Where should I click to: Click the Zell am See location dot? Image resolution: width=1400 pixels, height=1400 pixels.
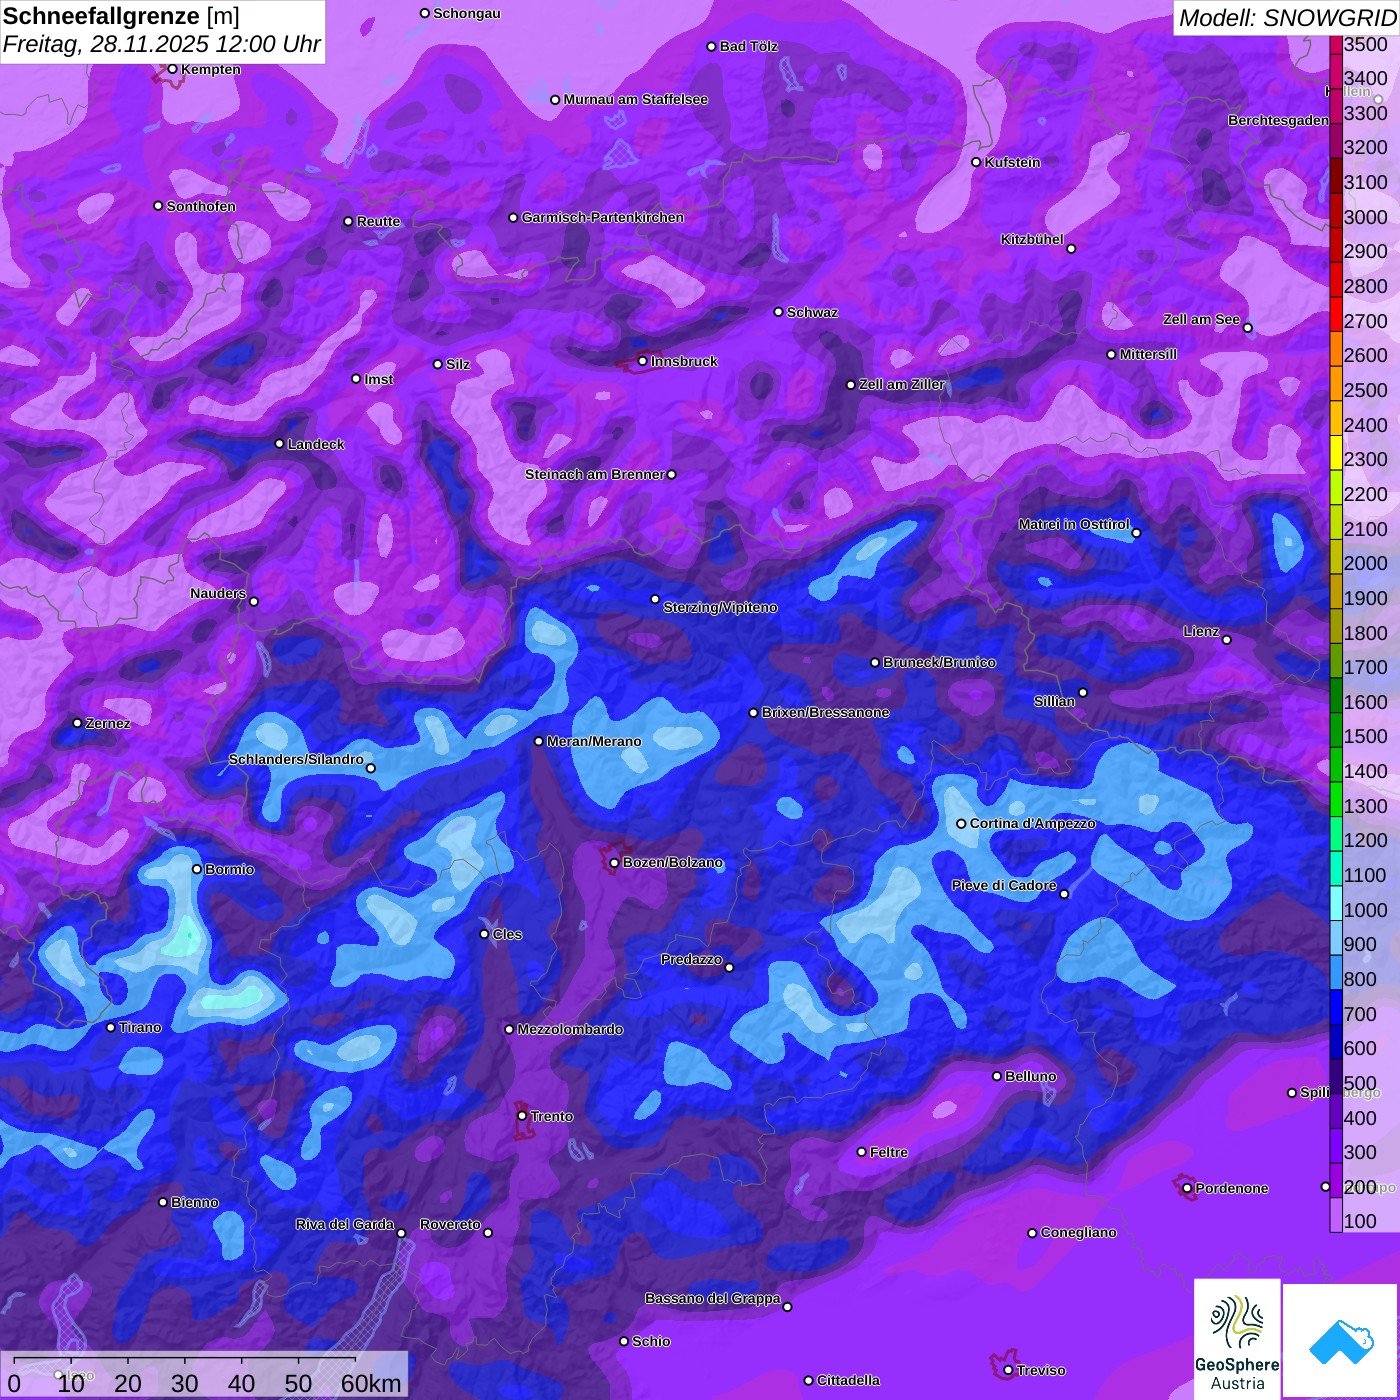coord(1247,328)
